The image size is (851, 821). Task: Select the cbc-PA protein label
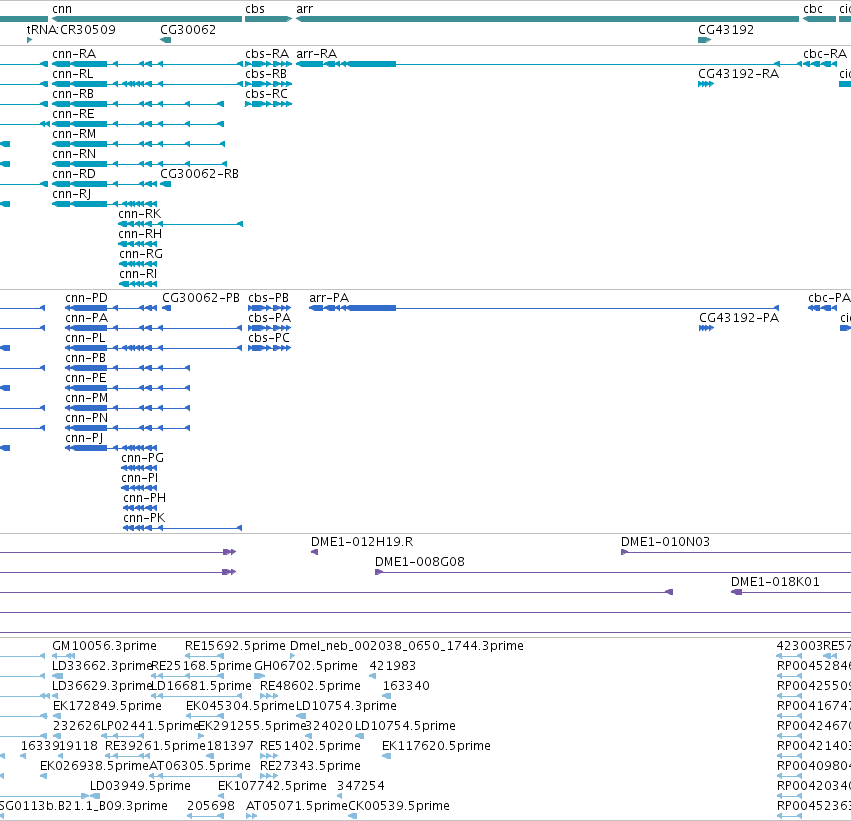(x=829, y=298)
